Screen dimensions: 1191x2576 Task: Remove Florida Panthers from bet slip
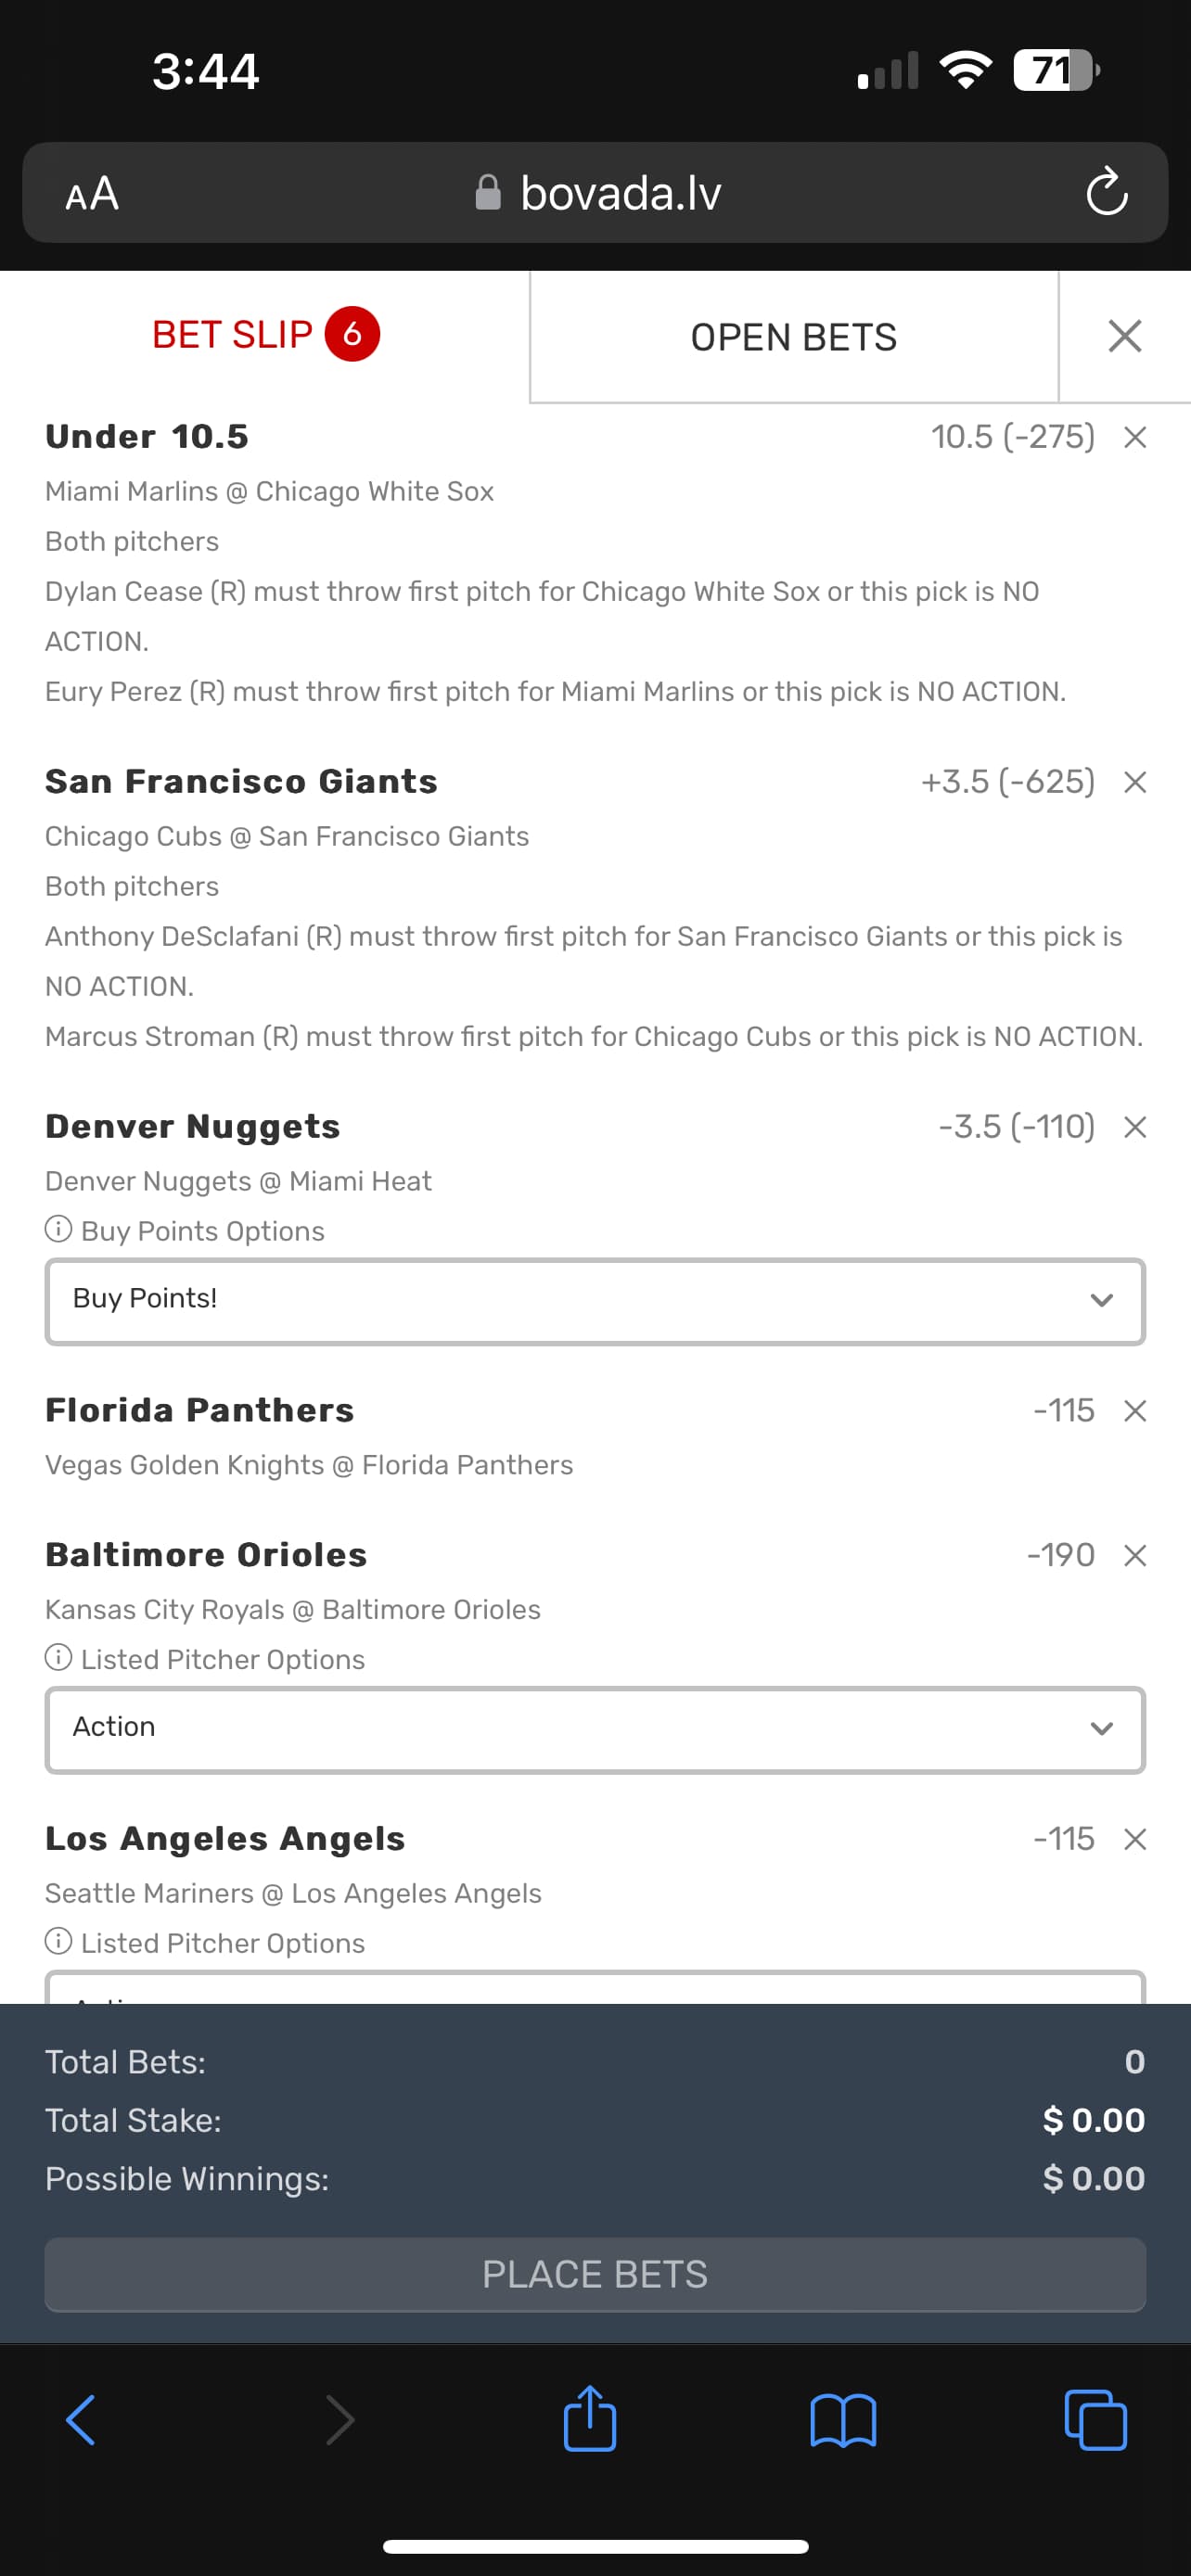click(x=1134, y=1411)
